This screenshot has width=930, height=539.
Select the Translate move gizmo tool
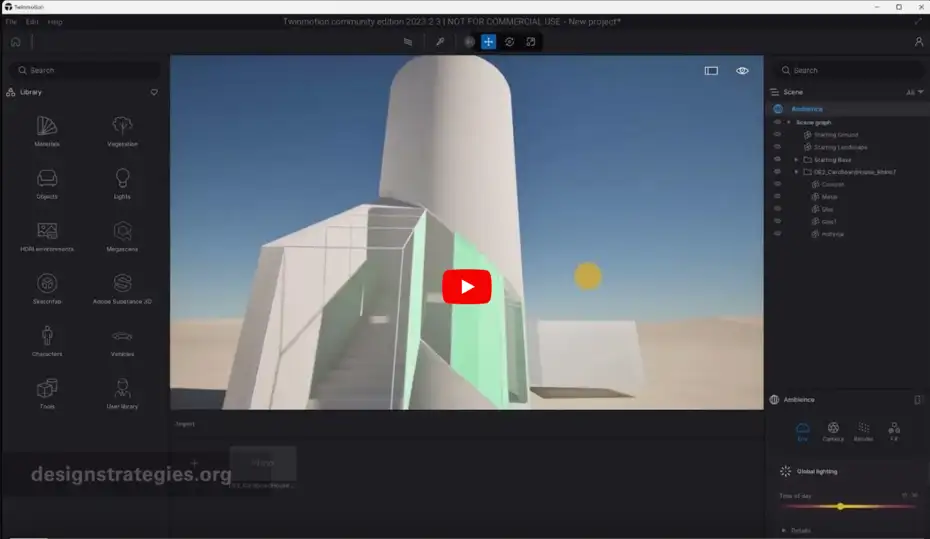[488, 42]
